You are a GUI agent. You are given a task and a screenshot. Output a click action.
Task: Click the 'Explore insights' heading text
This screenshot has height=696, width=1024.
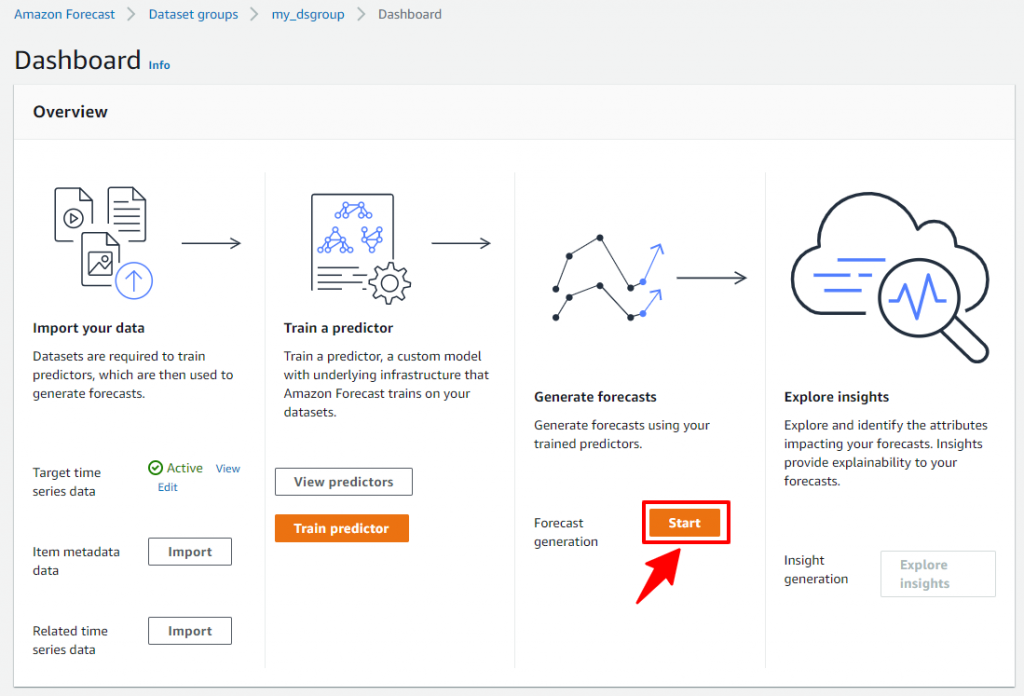click(x=837, y=397)
